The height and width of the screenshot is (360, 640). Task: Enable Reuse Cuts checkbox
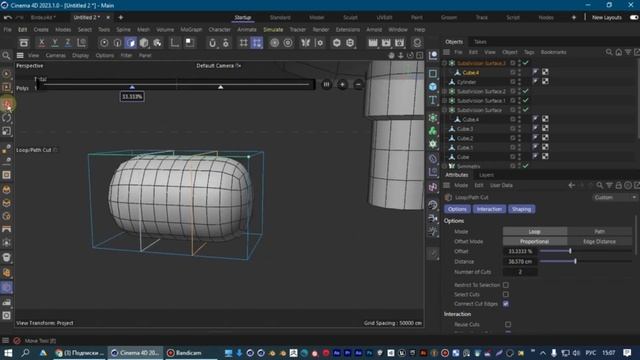click(x=508, y=324)
